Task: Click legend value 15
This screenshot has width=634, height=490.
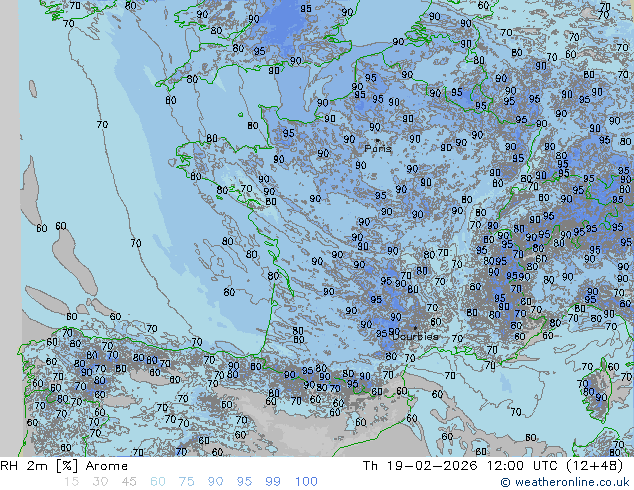Action: [x=71, y=482]
